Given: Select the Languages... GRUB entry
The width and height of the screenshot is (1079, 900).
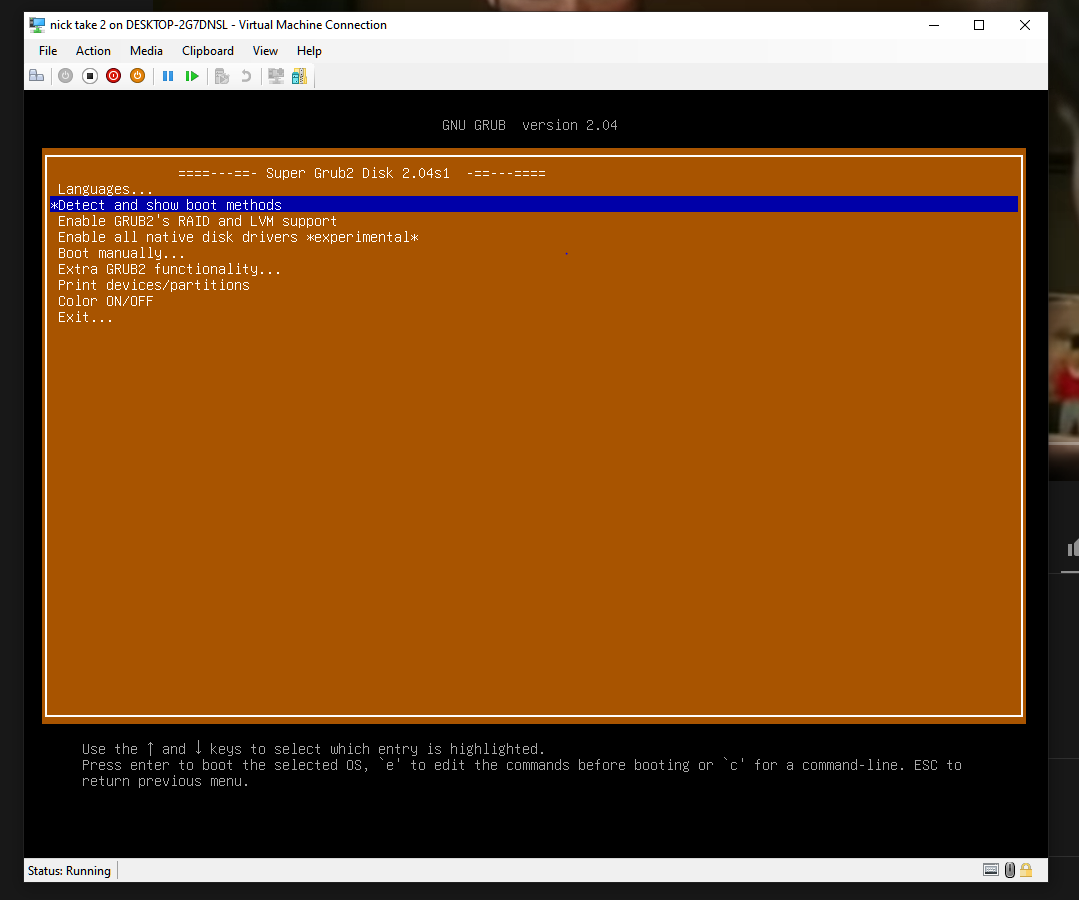Looking at the screenshot, I should click(x=534, y=189).
